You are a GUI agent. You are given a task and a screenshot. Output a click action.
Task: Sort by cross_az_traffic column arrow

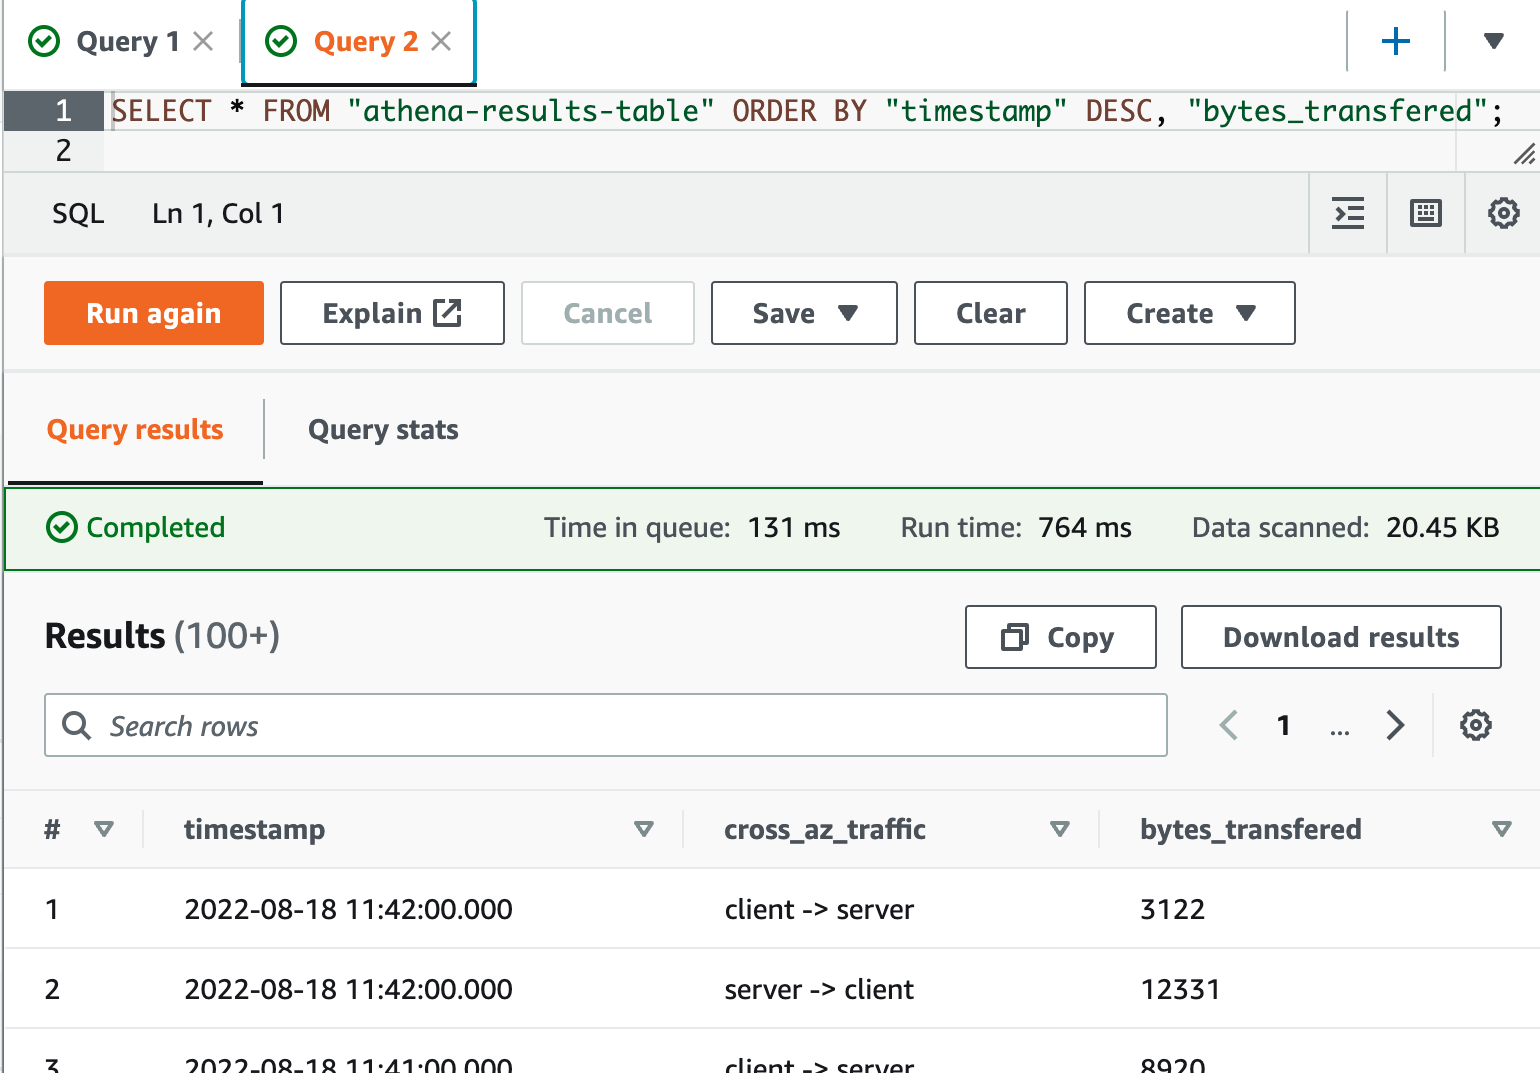click(1060, 829)
